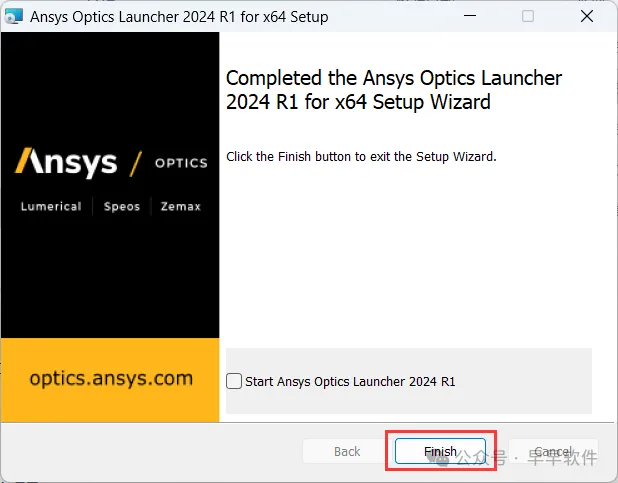618x483 pixels.
Task: Click the installer icon in title bar
Action: (13, 16)
